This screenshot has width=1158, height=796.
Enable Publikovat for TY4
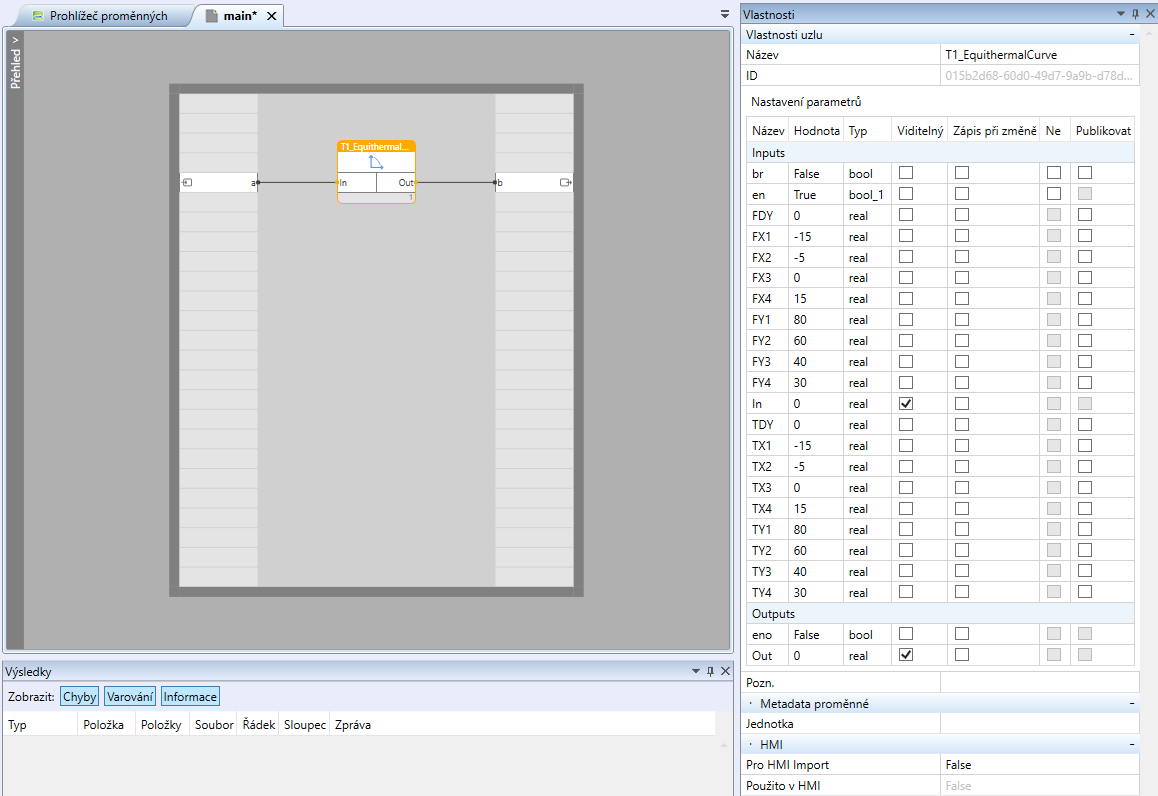(1085, 592)
